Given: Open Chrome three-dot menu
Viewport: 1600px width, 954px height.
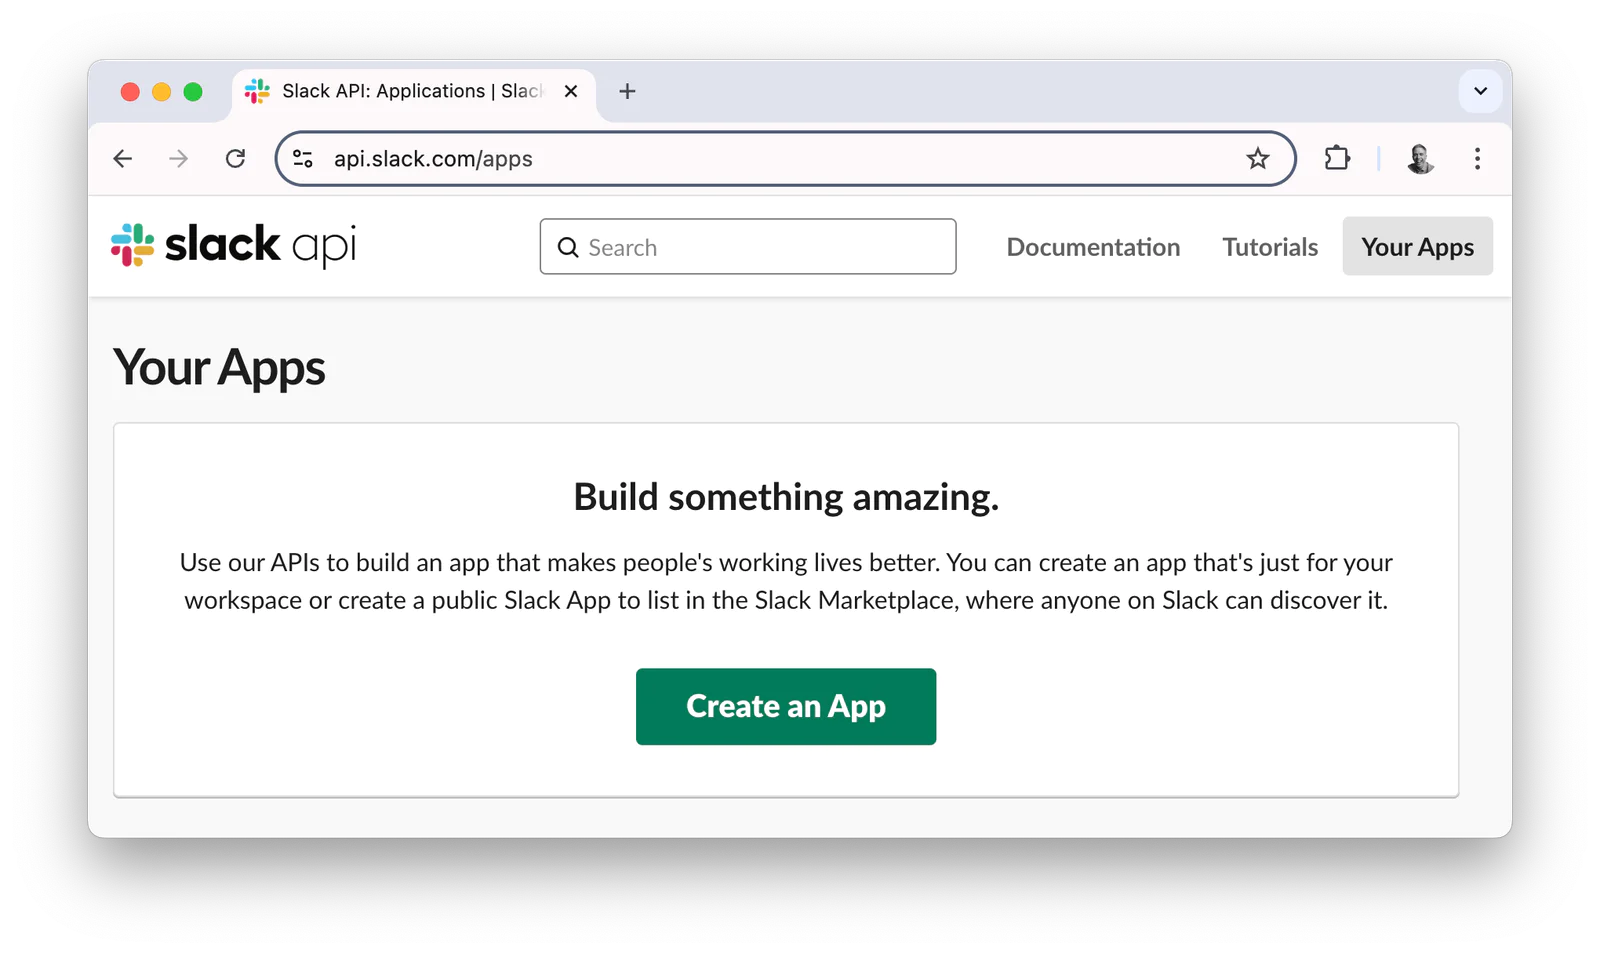Looking at the screenshot, I should pyautogui.click(x=1477, y=159).
